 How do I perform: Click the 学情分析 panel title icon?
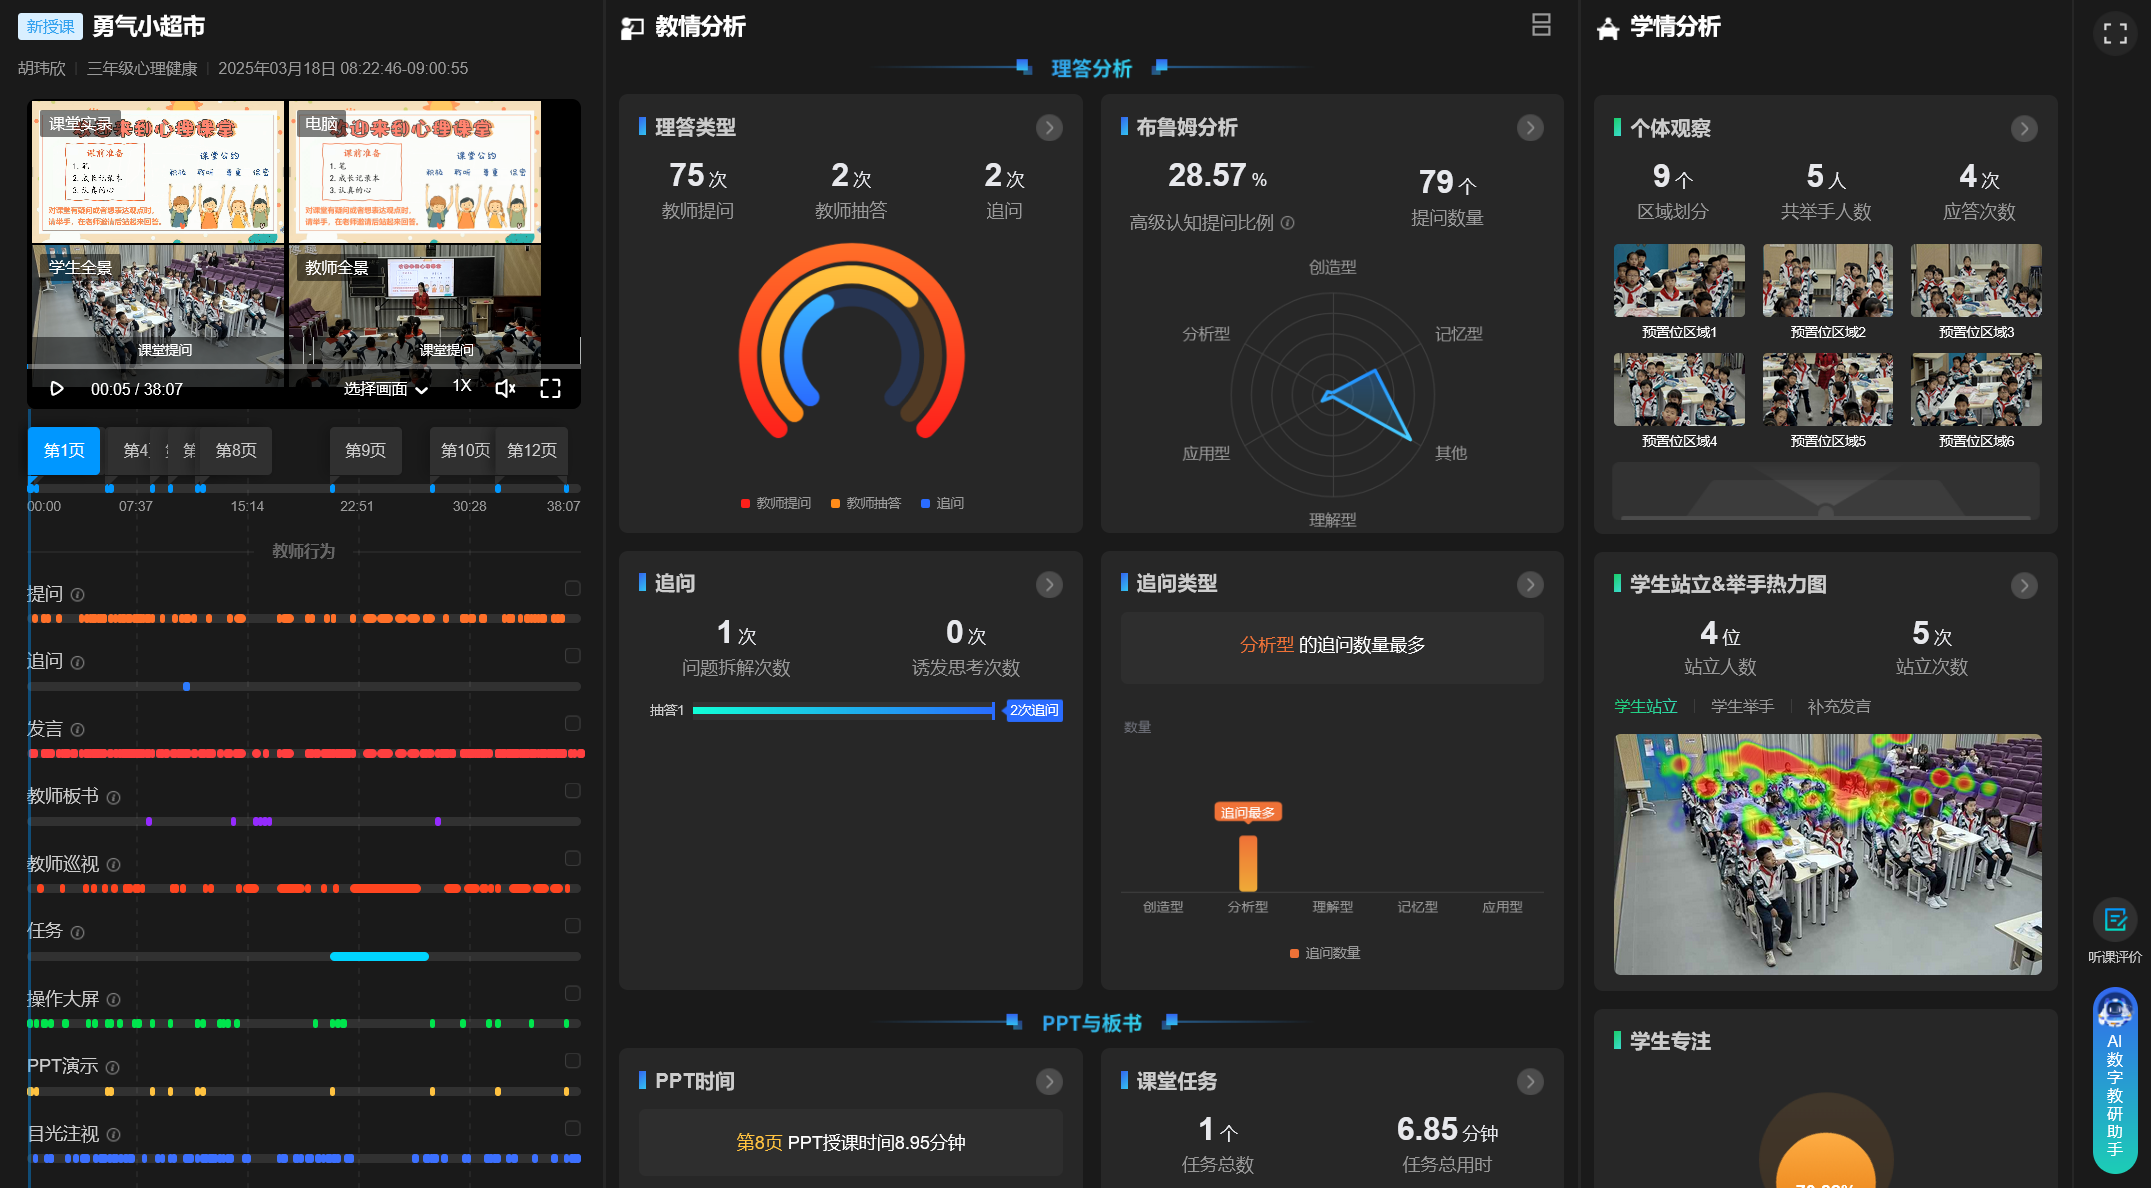[1608, 28]
